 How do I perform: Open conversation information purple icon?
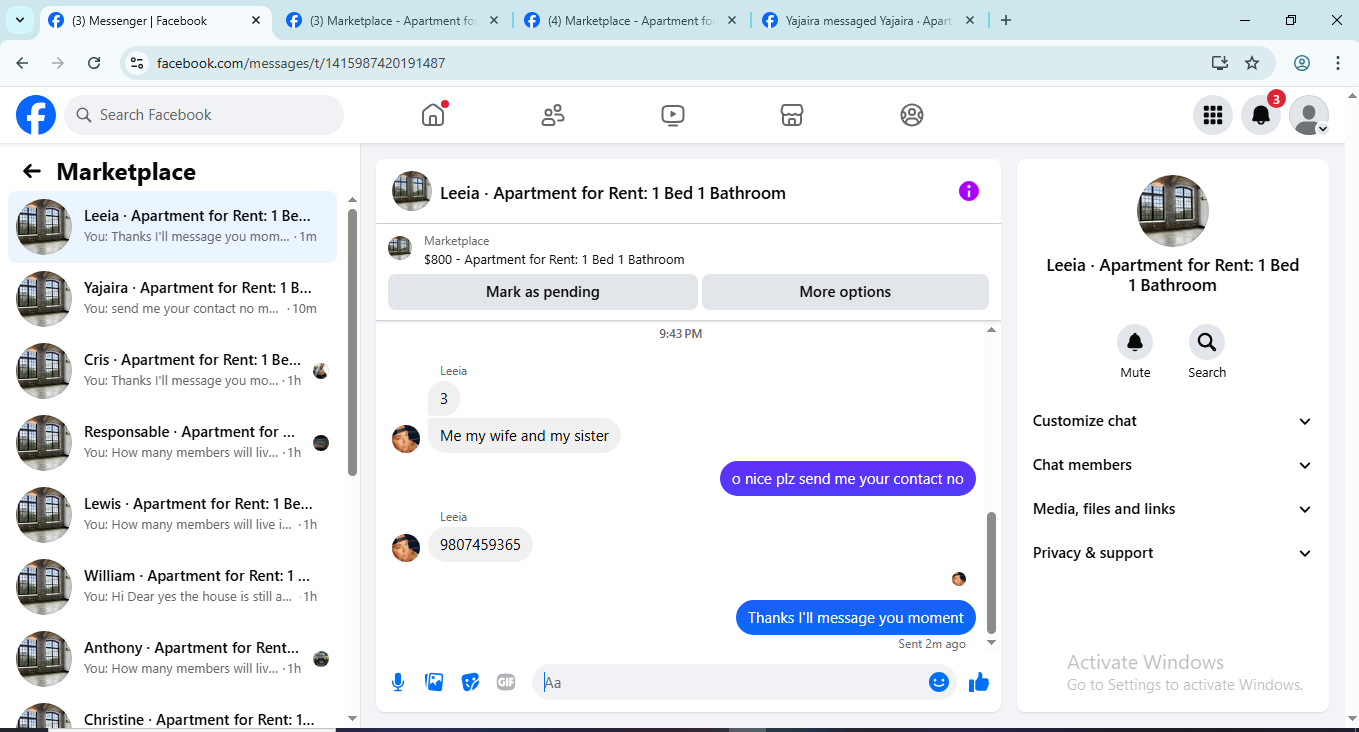click(968, 191)
